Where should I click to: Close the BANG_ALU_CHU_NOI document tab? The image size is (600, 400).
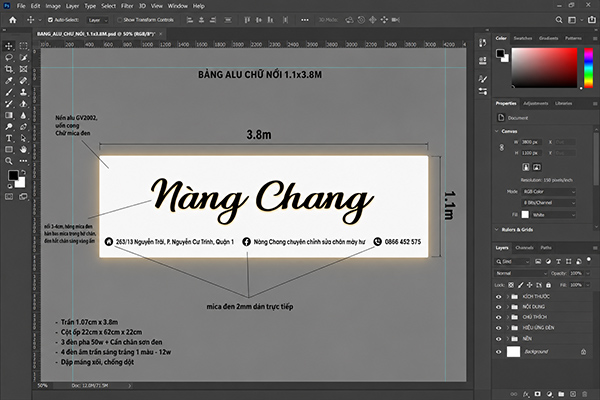(161, 34)
